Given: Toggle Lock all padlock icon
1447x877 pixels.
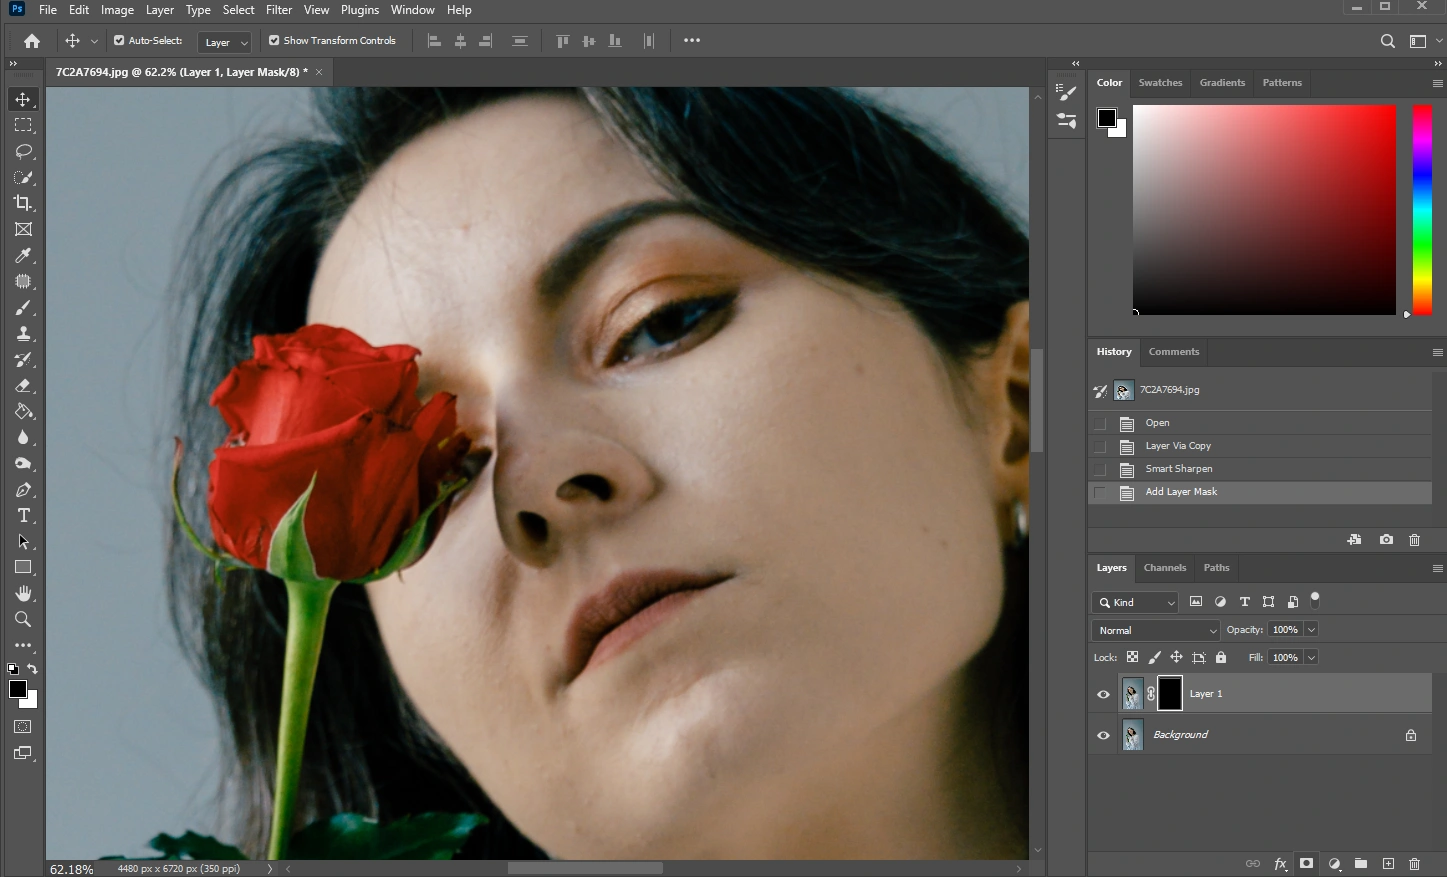Looking at the screenshot, I should (x=1221, y=657).
